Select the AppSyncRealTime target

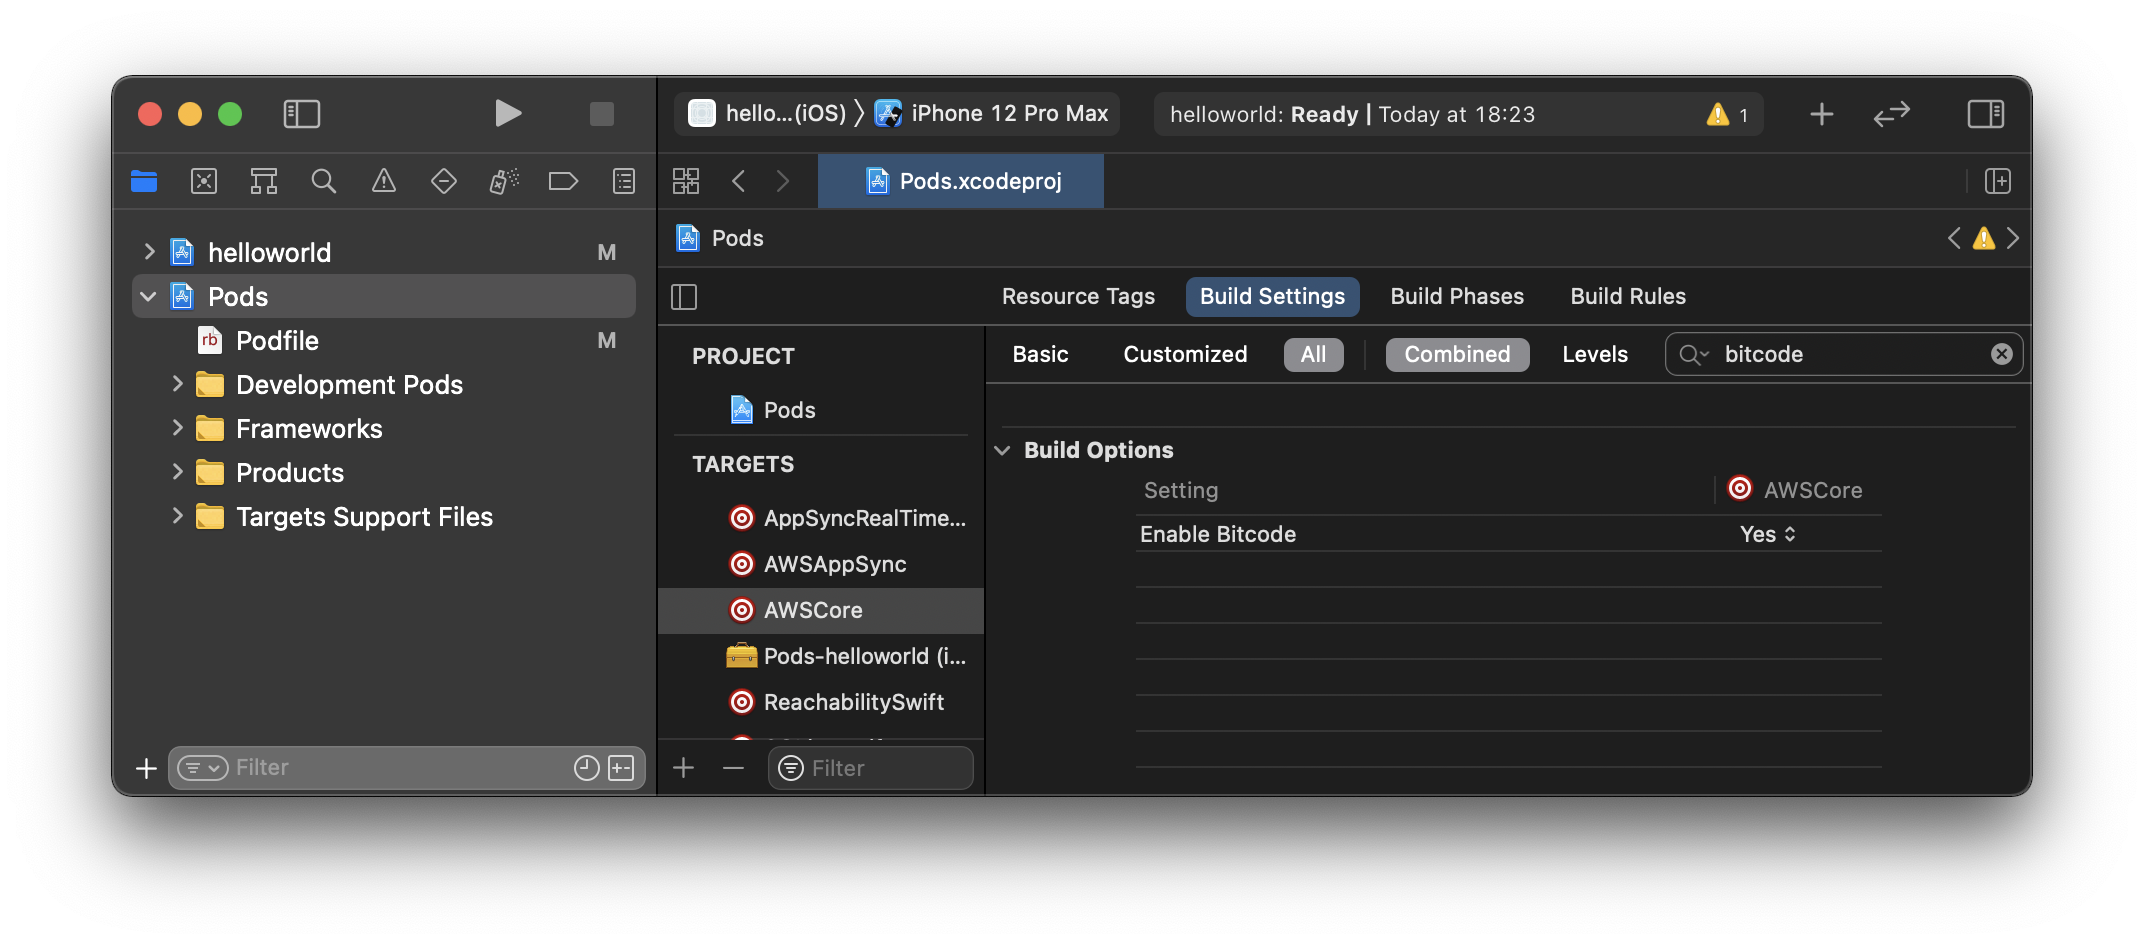click(x=821, y=518)
